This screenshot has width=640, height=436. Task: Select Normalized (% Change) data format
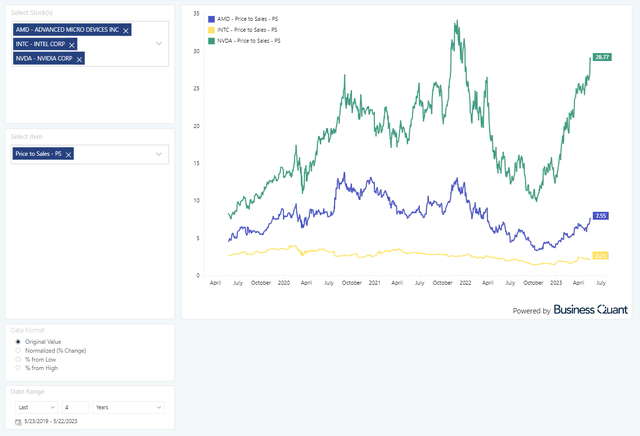point(17,351)
